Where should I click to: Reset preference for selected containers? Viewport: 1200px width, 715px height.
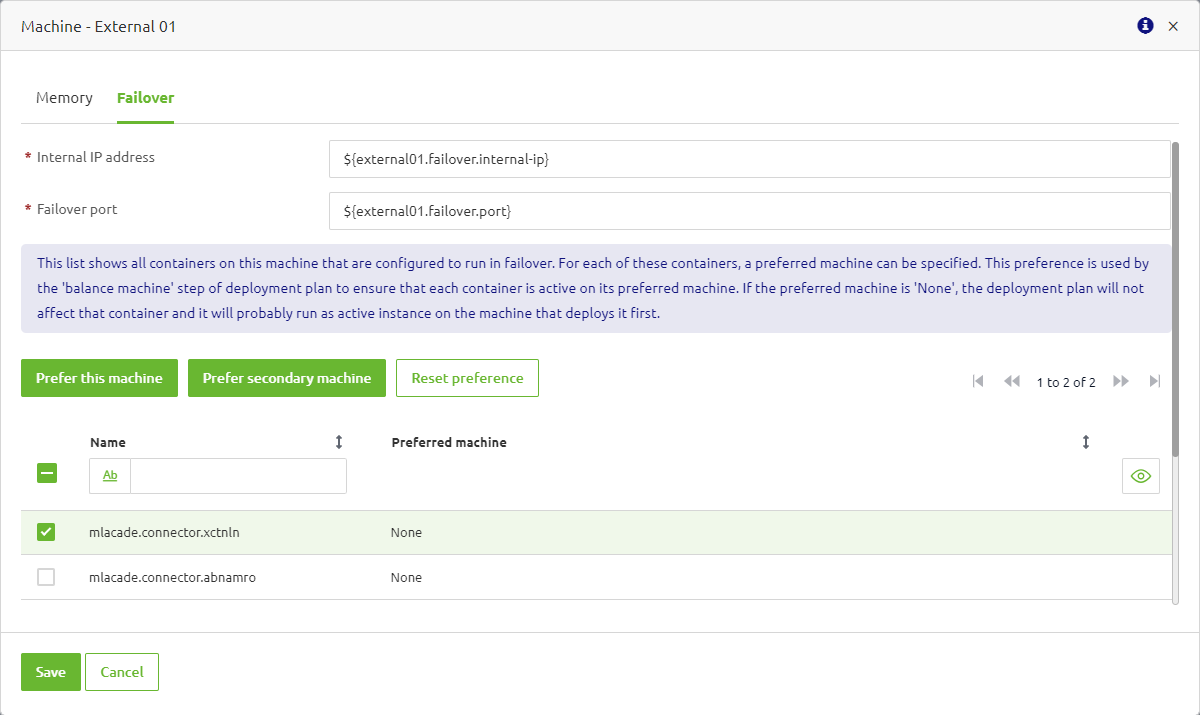coord(467,378)
